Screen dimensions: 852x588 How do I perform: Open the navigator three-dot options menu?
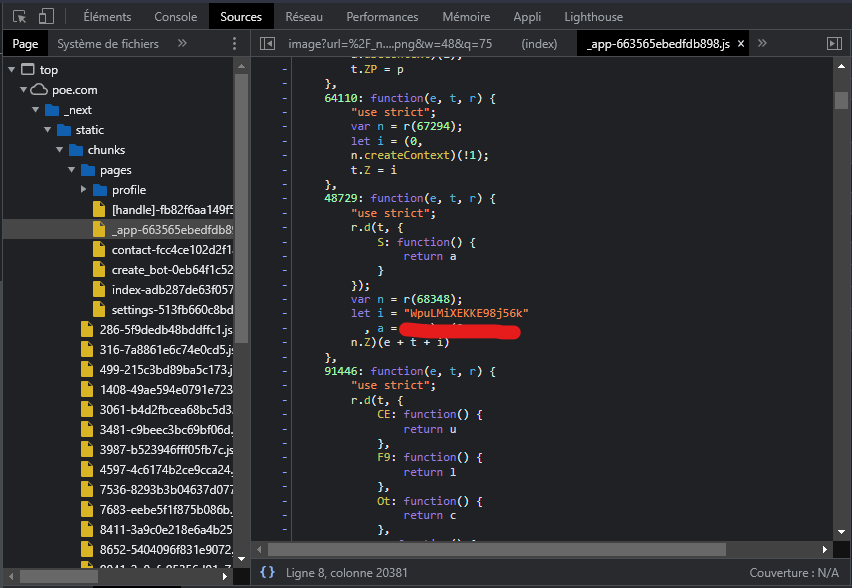point(234,44)
